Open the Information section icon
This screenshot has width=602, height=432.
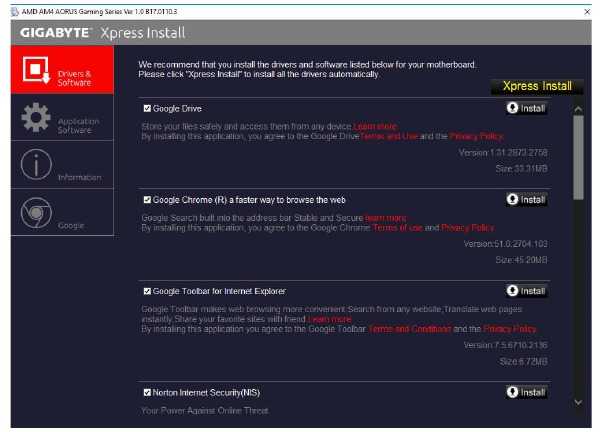click(36, 166)
